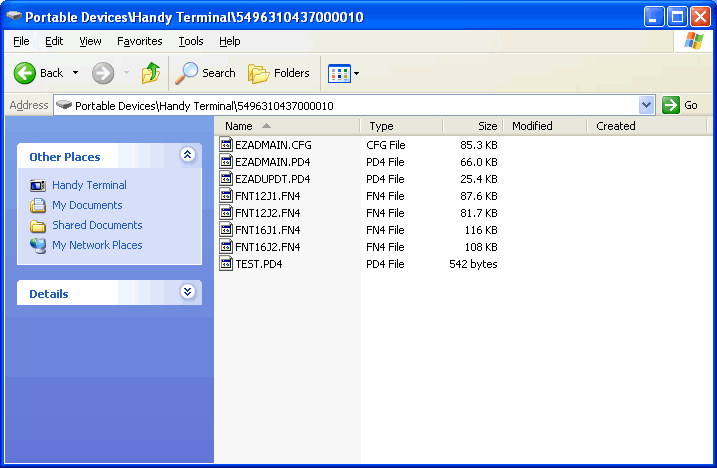Open the Favorites menu

139,41
